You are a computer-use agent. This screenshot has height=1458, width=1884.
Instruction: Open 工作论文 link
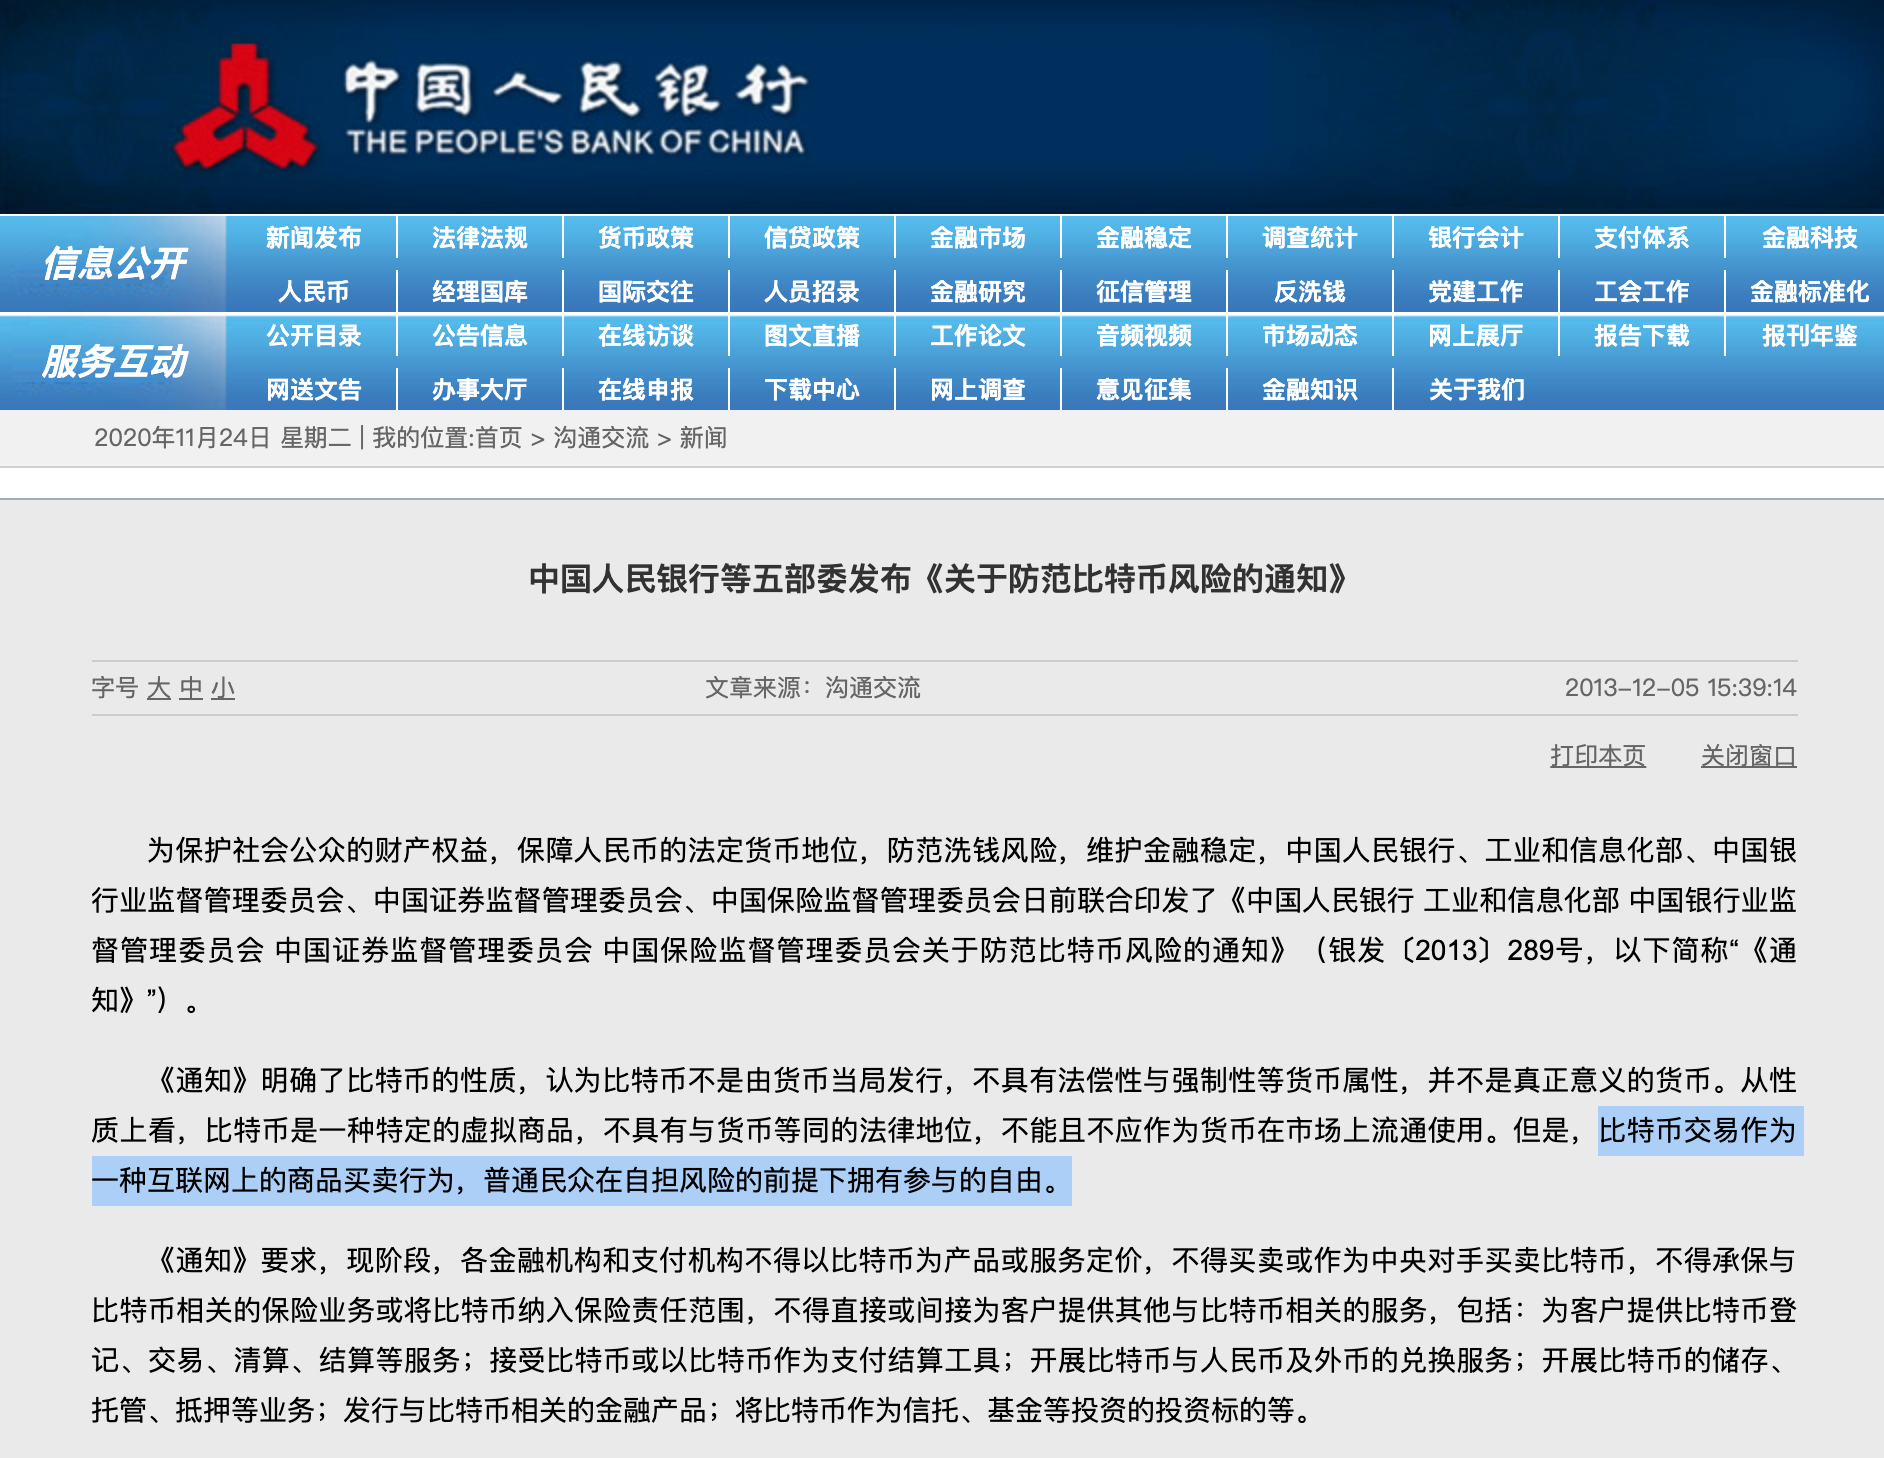(977, 336)
